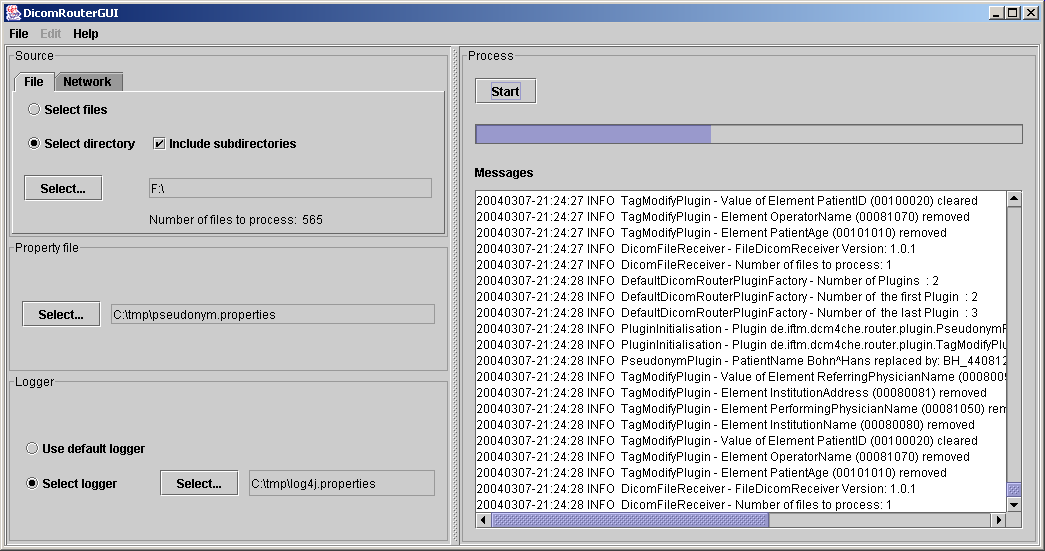
Task: Click the Messages horizontal scroll right arrow
Action: (x=998, y=521)
